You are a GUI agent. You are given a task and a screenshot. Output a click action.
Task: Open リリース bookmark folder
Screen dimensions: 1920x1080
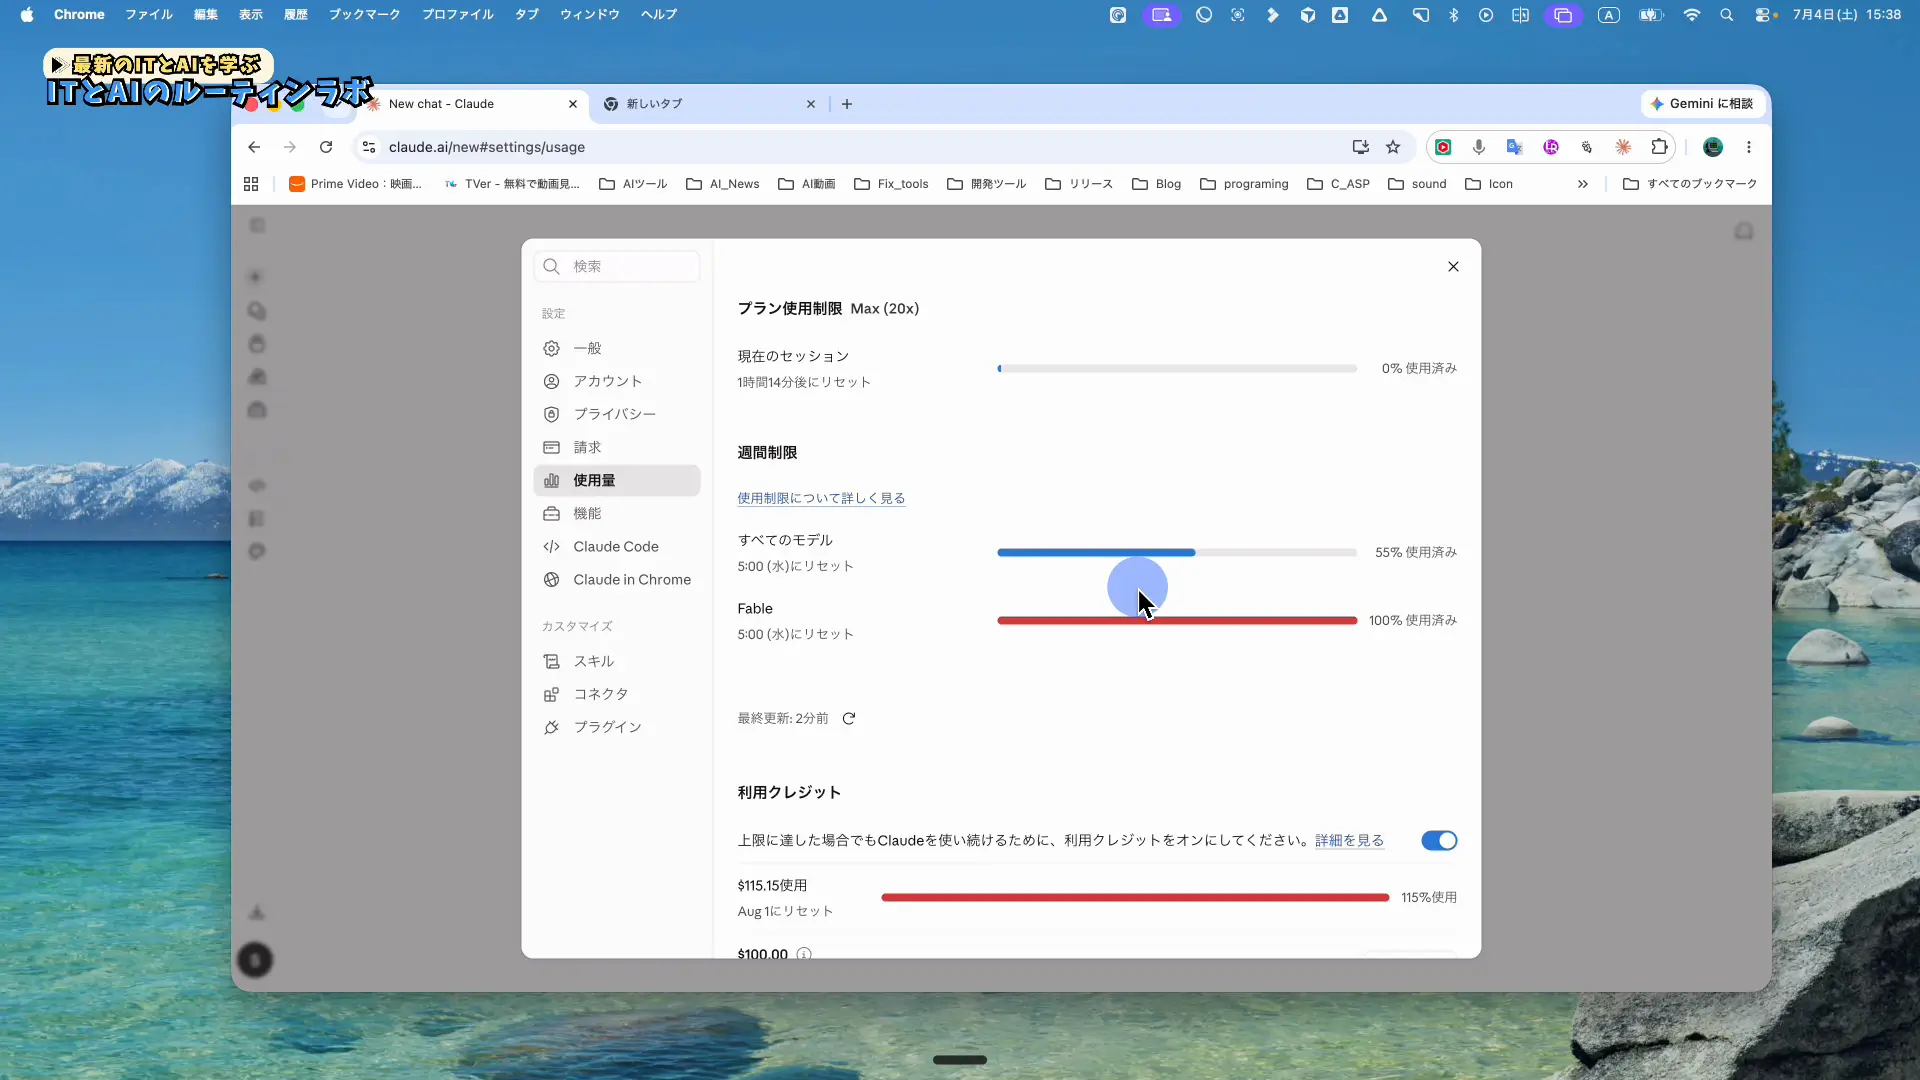point(1079,184)
